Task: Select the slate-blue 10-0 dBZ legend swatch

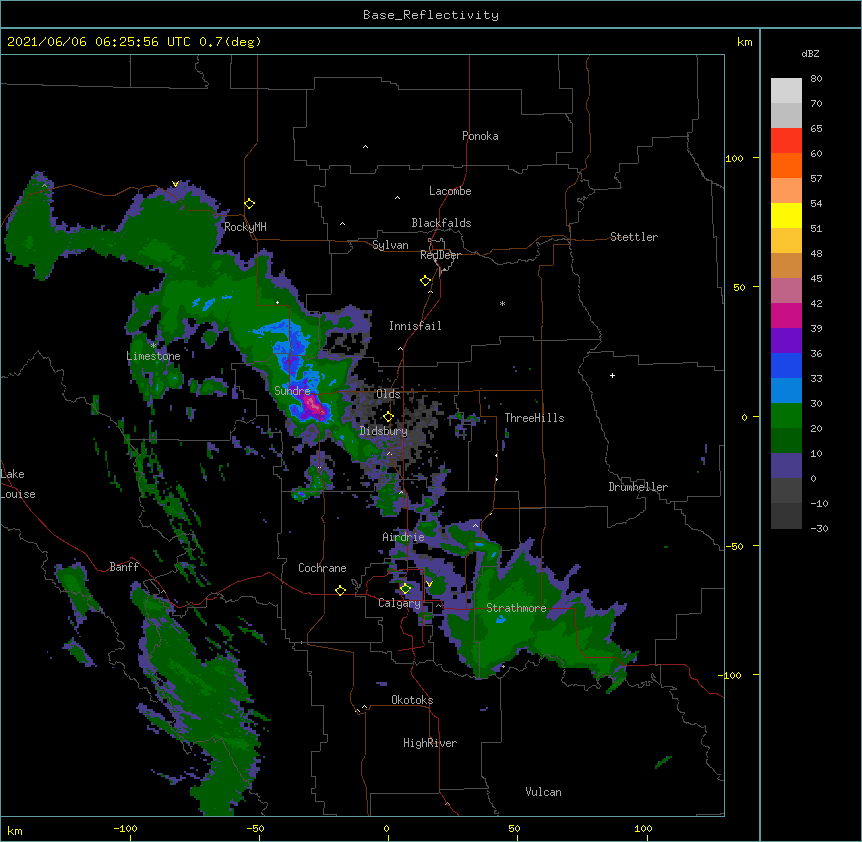Action: (786, 466)
